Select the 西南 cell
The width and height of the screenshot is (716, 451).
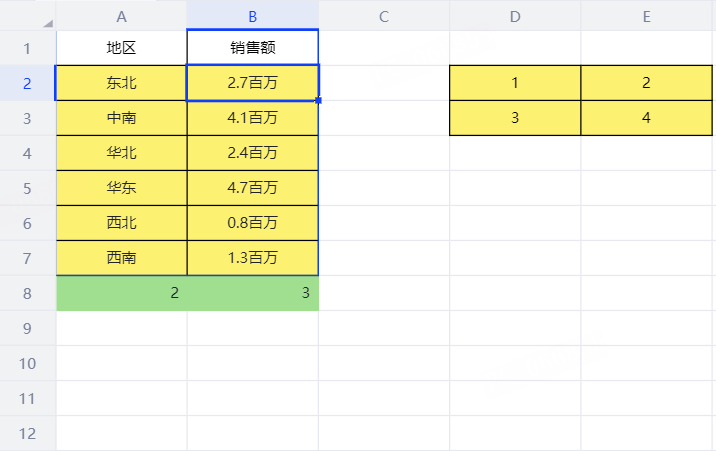click(121, 258)
